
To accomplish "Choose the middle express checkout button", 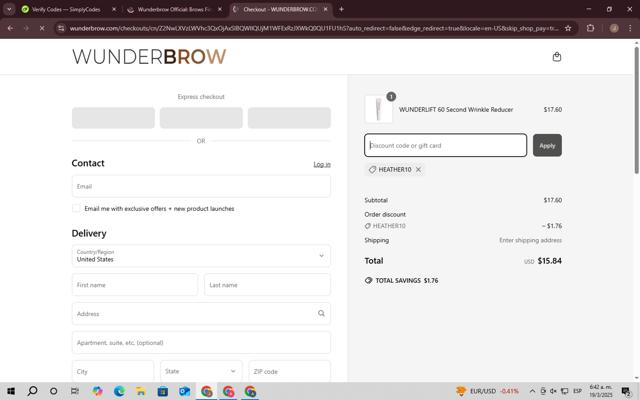I will pos(201,118).
